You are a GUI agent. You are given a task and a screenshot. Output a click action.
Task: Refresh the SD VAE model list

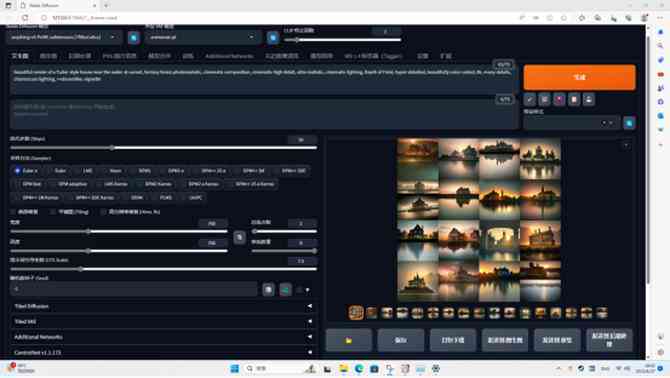coord(273,38)
